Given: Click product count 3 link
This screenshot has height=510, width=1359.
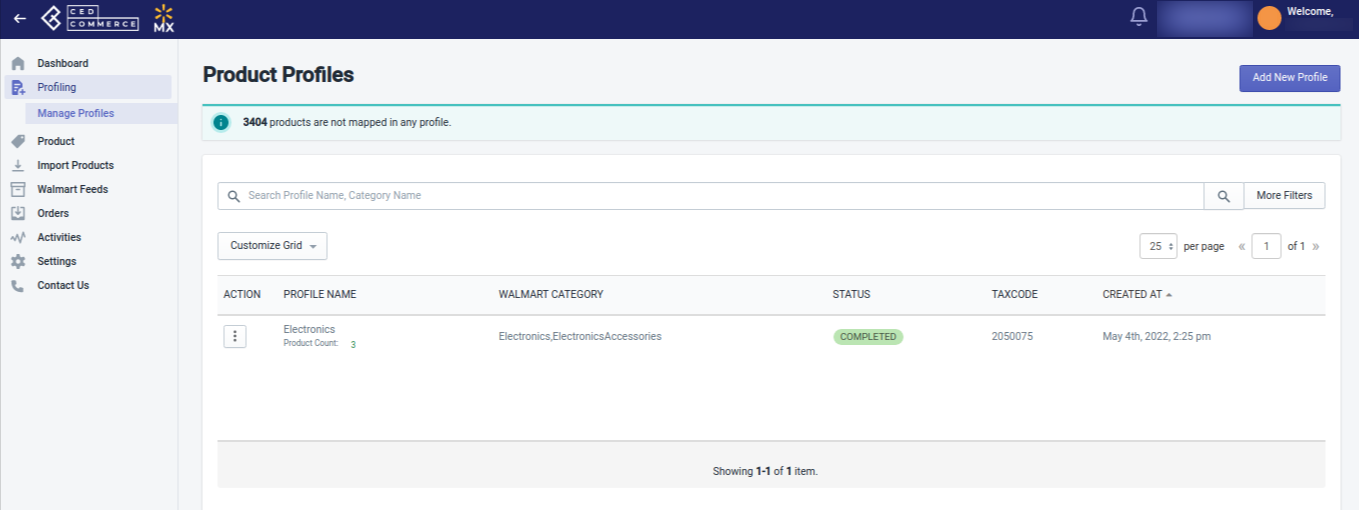Looking at the screenshot, I should [x=353, y=344].
